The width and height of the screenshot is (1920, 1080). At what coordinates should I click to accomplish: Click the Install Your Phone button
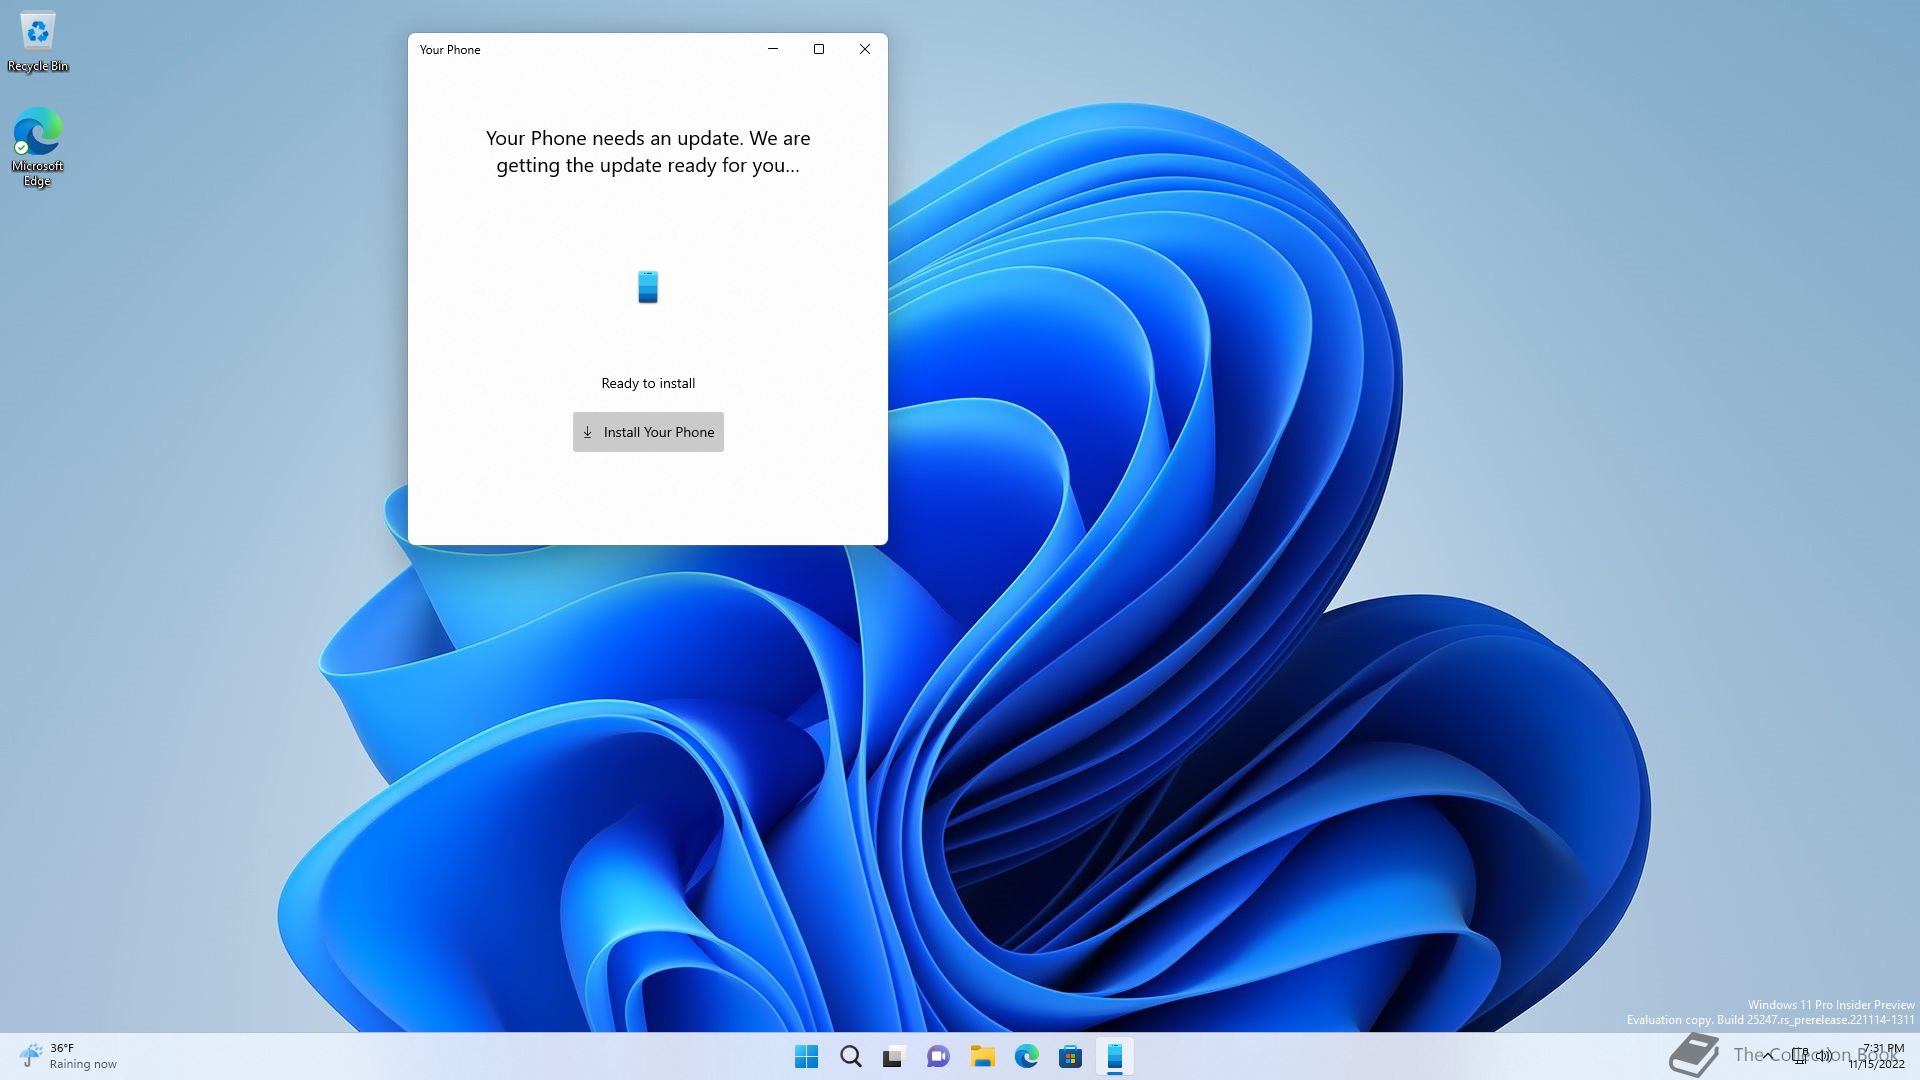(648, 432)
